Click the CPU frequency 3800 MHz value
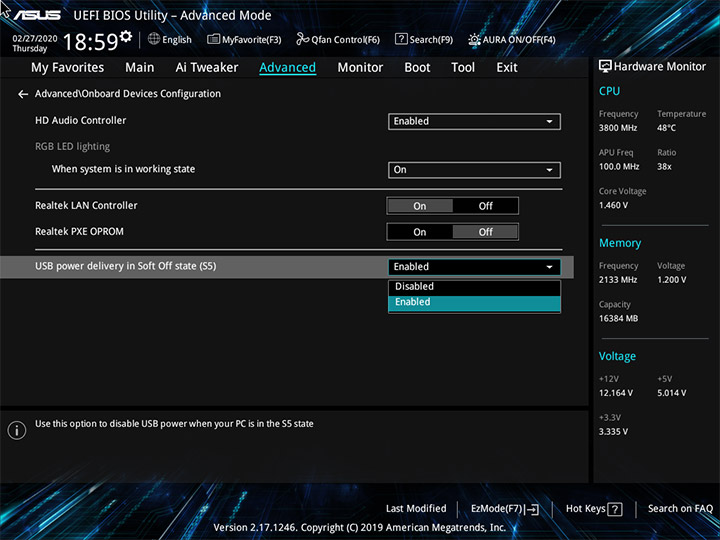Screen dimensions: 720x540 618,128
